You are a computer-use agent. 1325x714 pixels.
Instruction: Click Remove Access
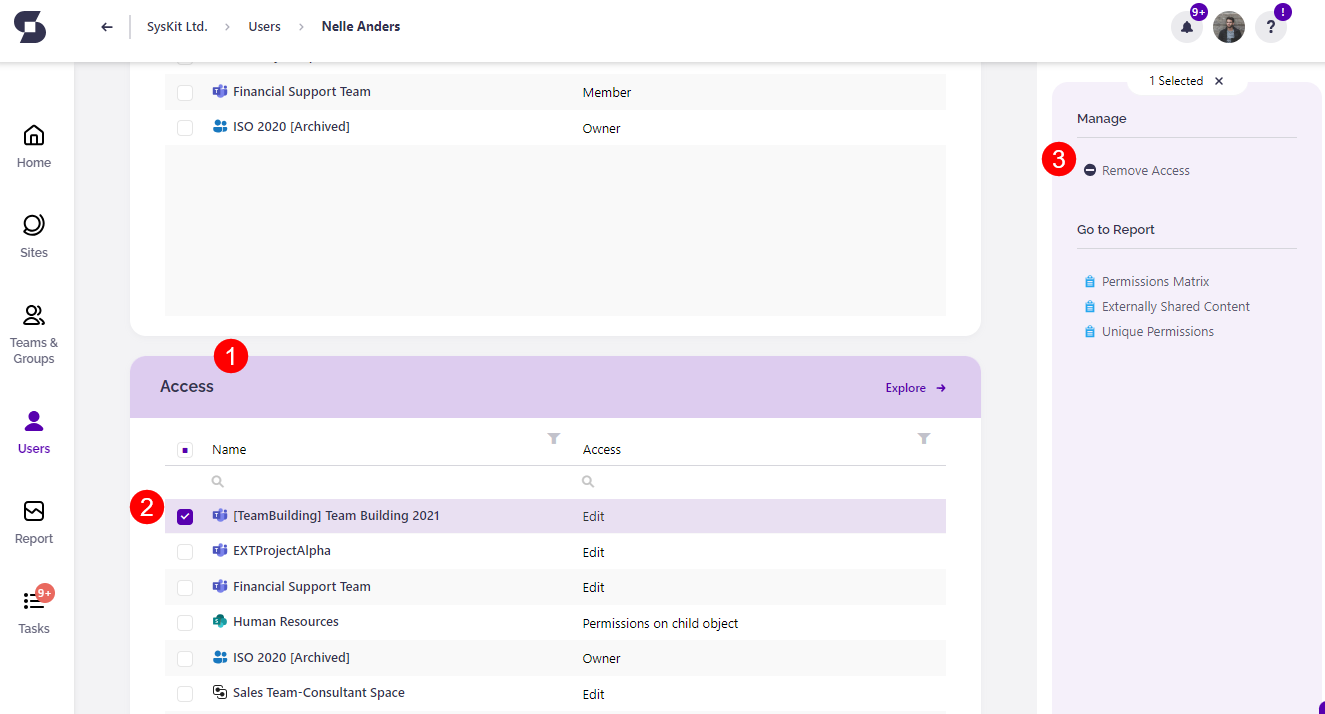[x=1144, y=171]
